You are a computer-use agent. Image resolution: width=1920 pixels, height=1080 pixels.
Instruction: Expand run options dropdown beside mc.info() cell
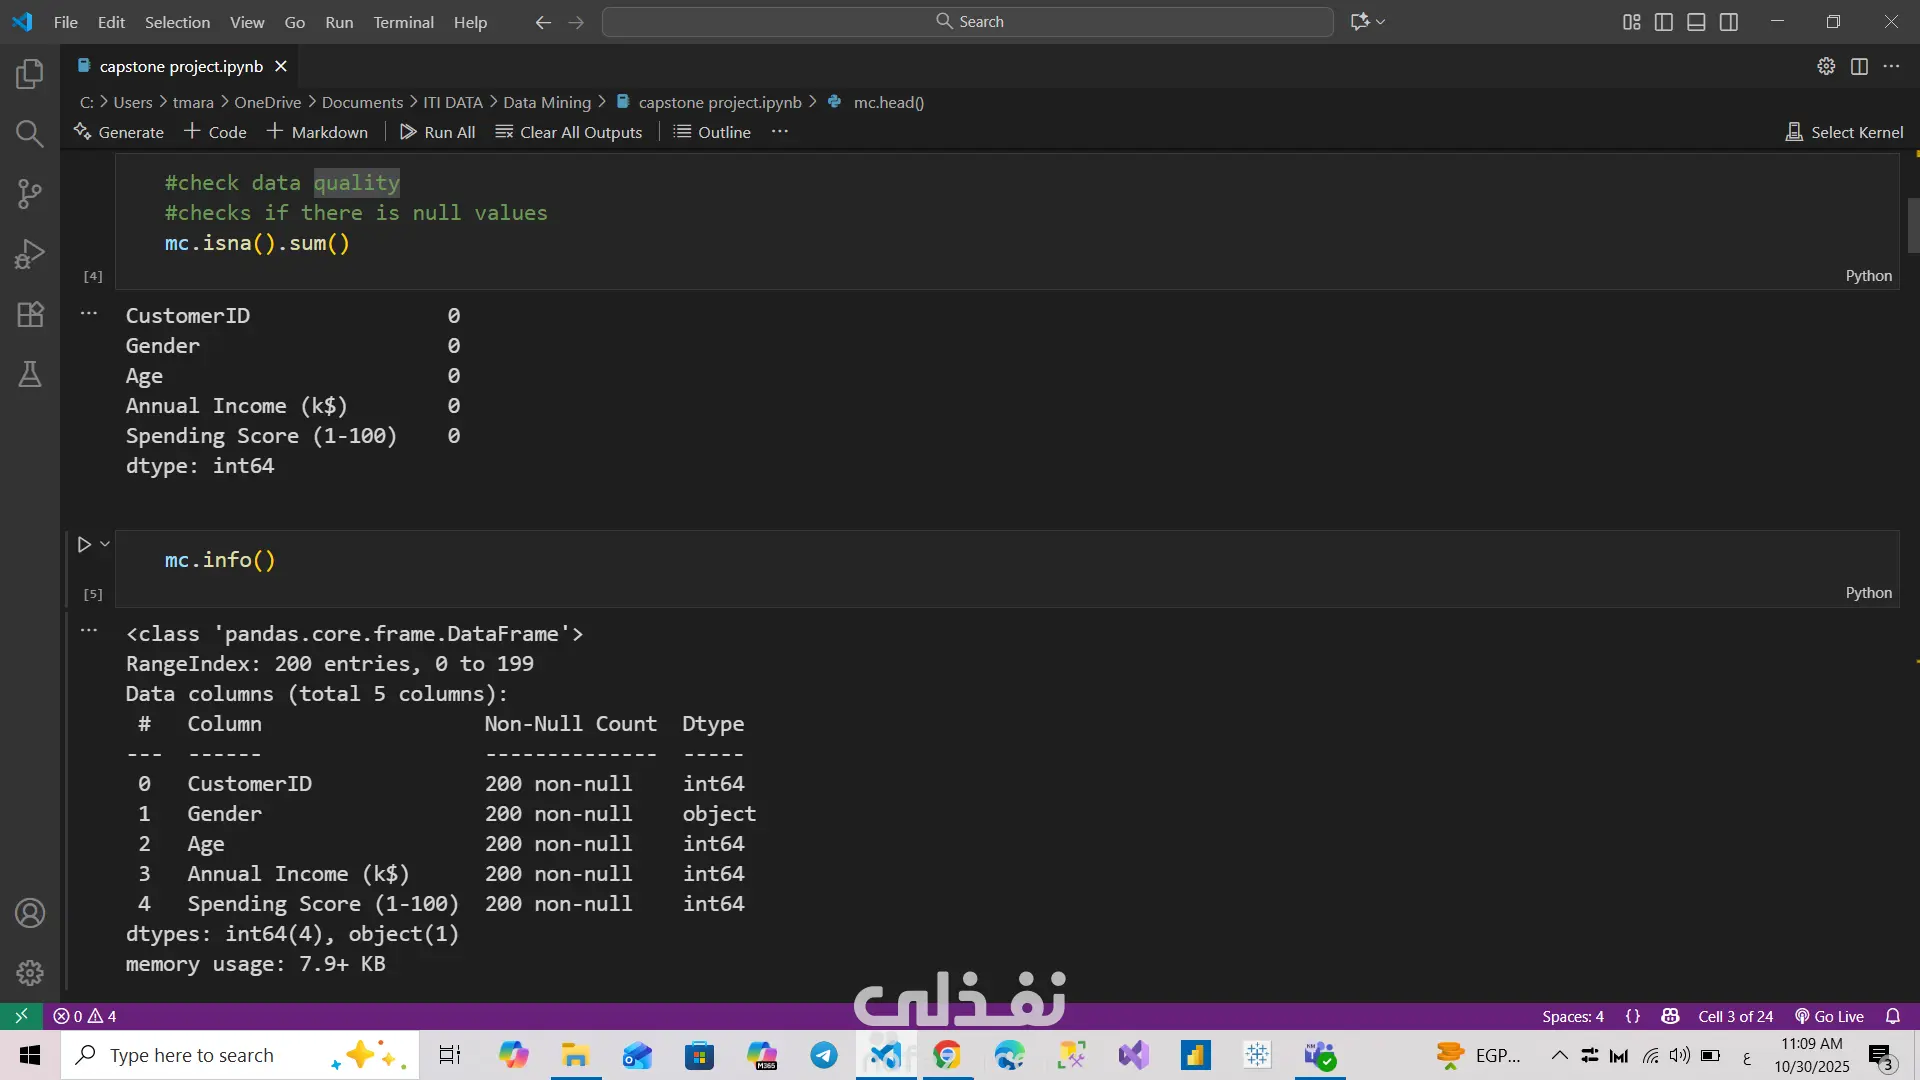[104, 544]
